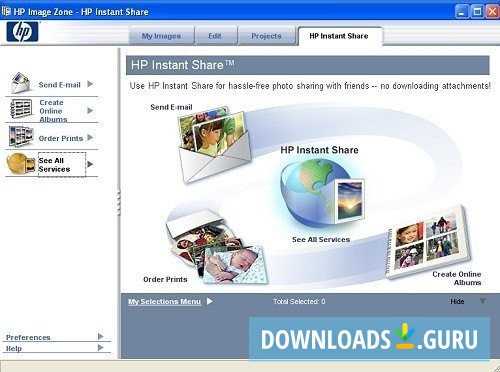The image size is (500, 372).
Task: Click the large envelope with photos graphic
Action: (x=215, y=146)
